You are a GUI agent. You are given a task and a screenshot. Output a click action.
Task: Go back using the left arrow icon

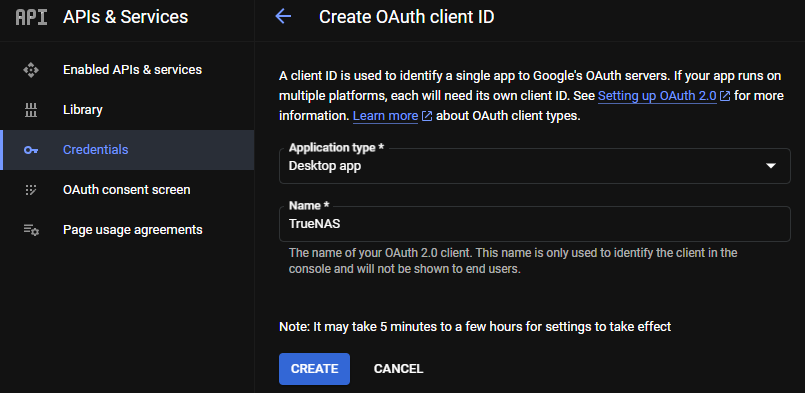(283, 16)
